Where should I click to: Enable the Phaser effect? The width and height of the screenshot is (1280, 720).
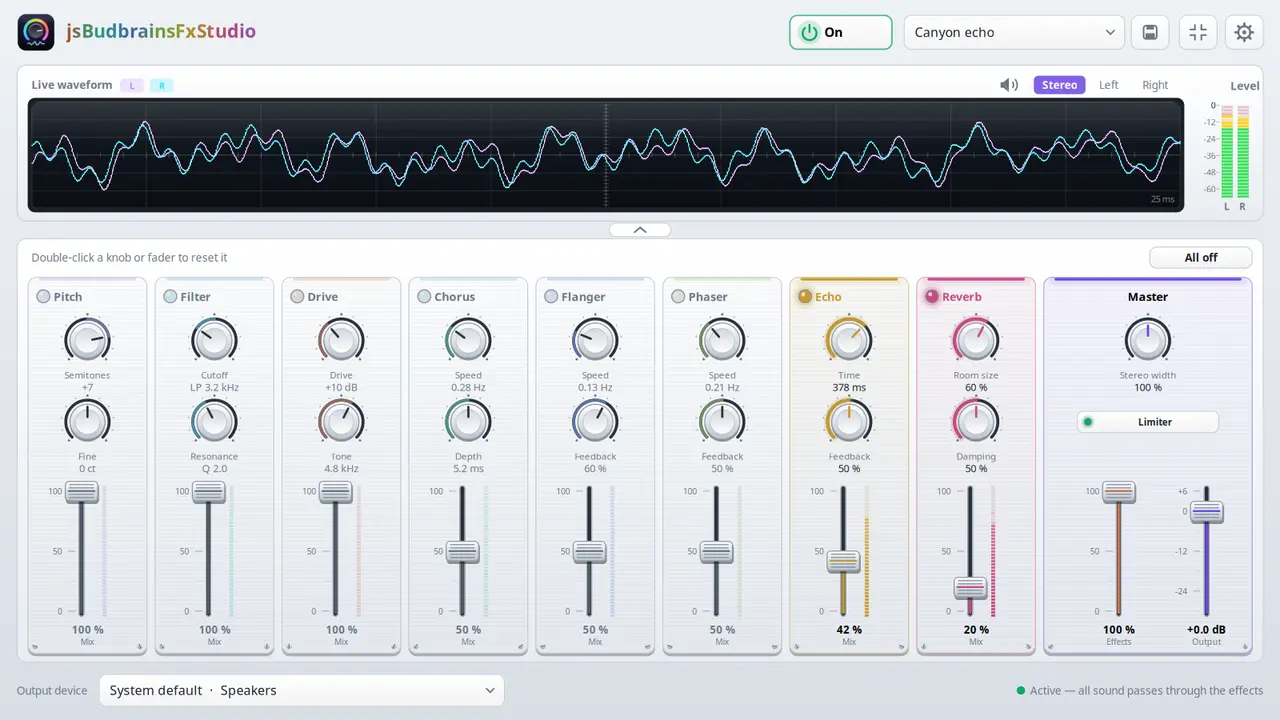pyautogui.click(x=678, y=296)
